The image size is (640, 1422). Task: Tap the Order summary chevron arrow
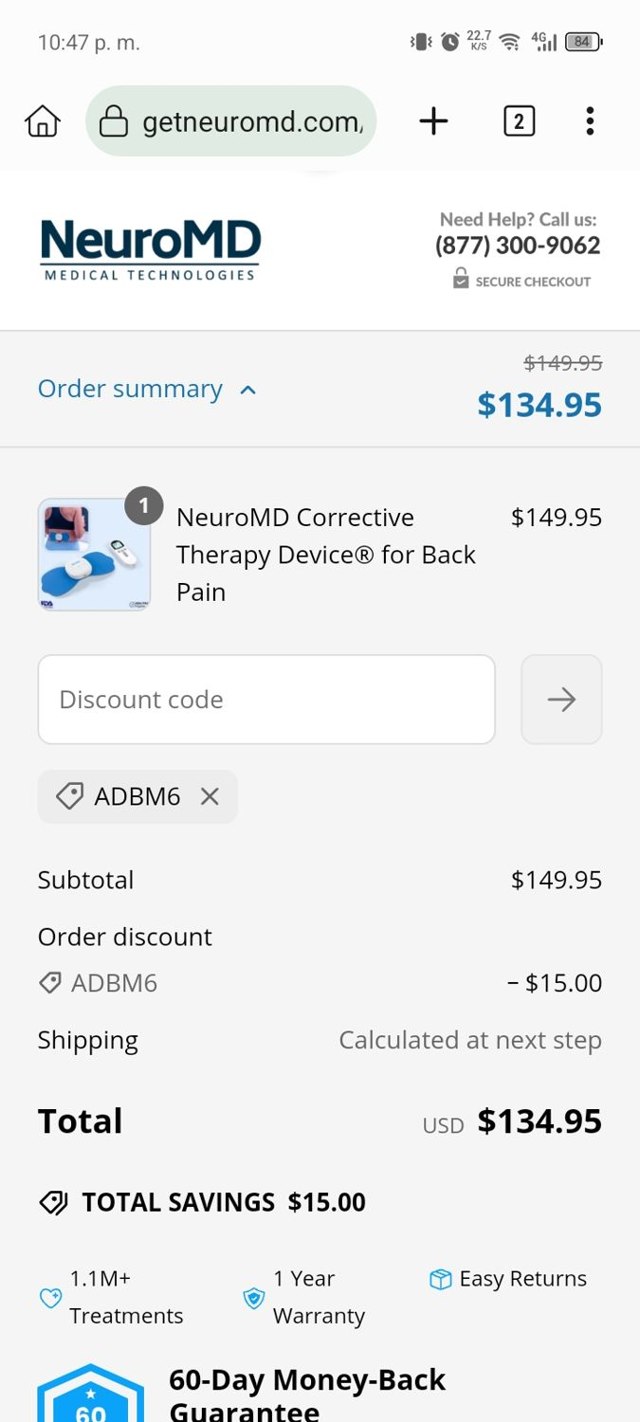pyautogui.click(x=248, y=390)
